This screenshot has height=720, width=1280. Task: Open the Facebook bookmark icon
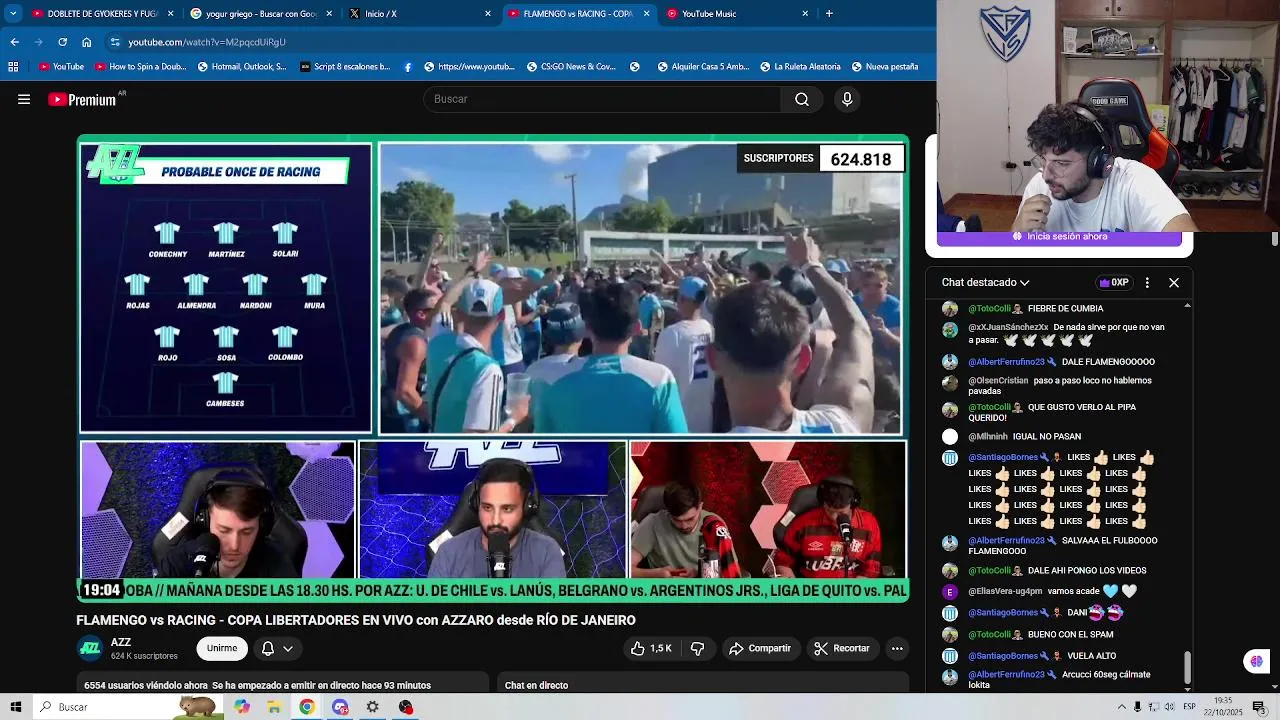(408, 67)
